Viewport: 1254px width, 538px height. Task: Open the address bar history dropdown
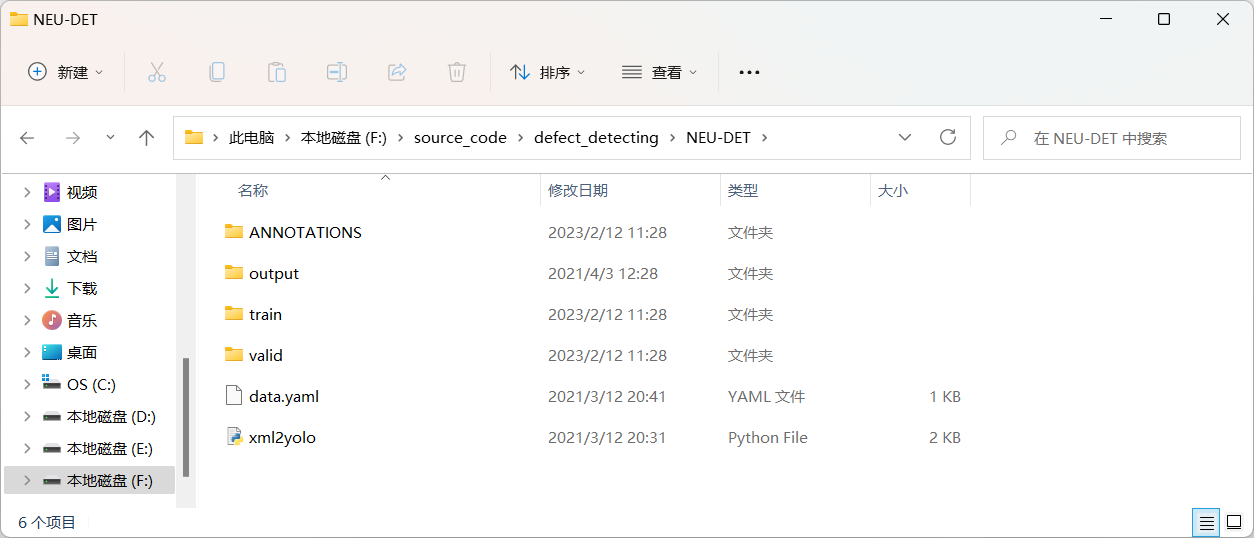905,138
